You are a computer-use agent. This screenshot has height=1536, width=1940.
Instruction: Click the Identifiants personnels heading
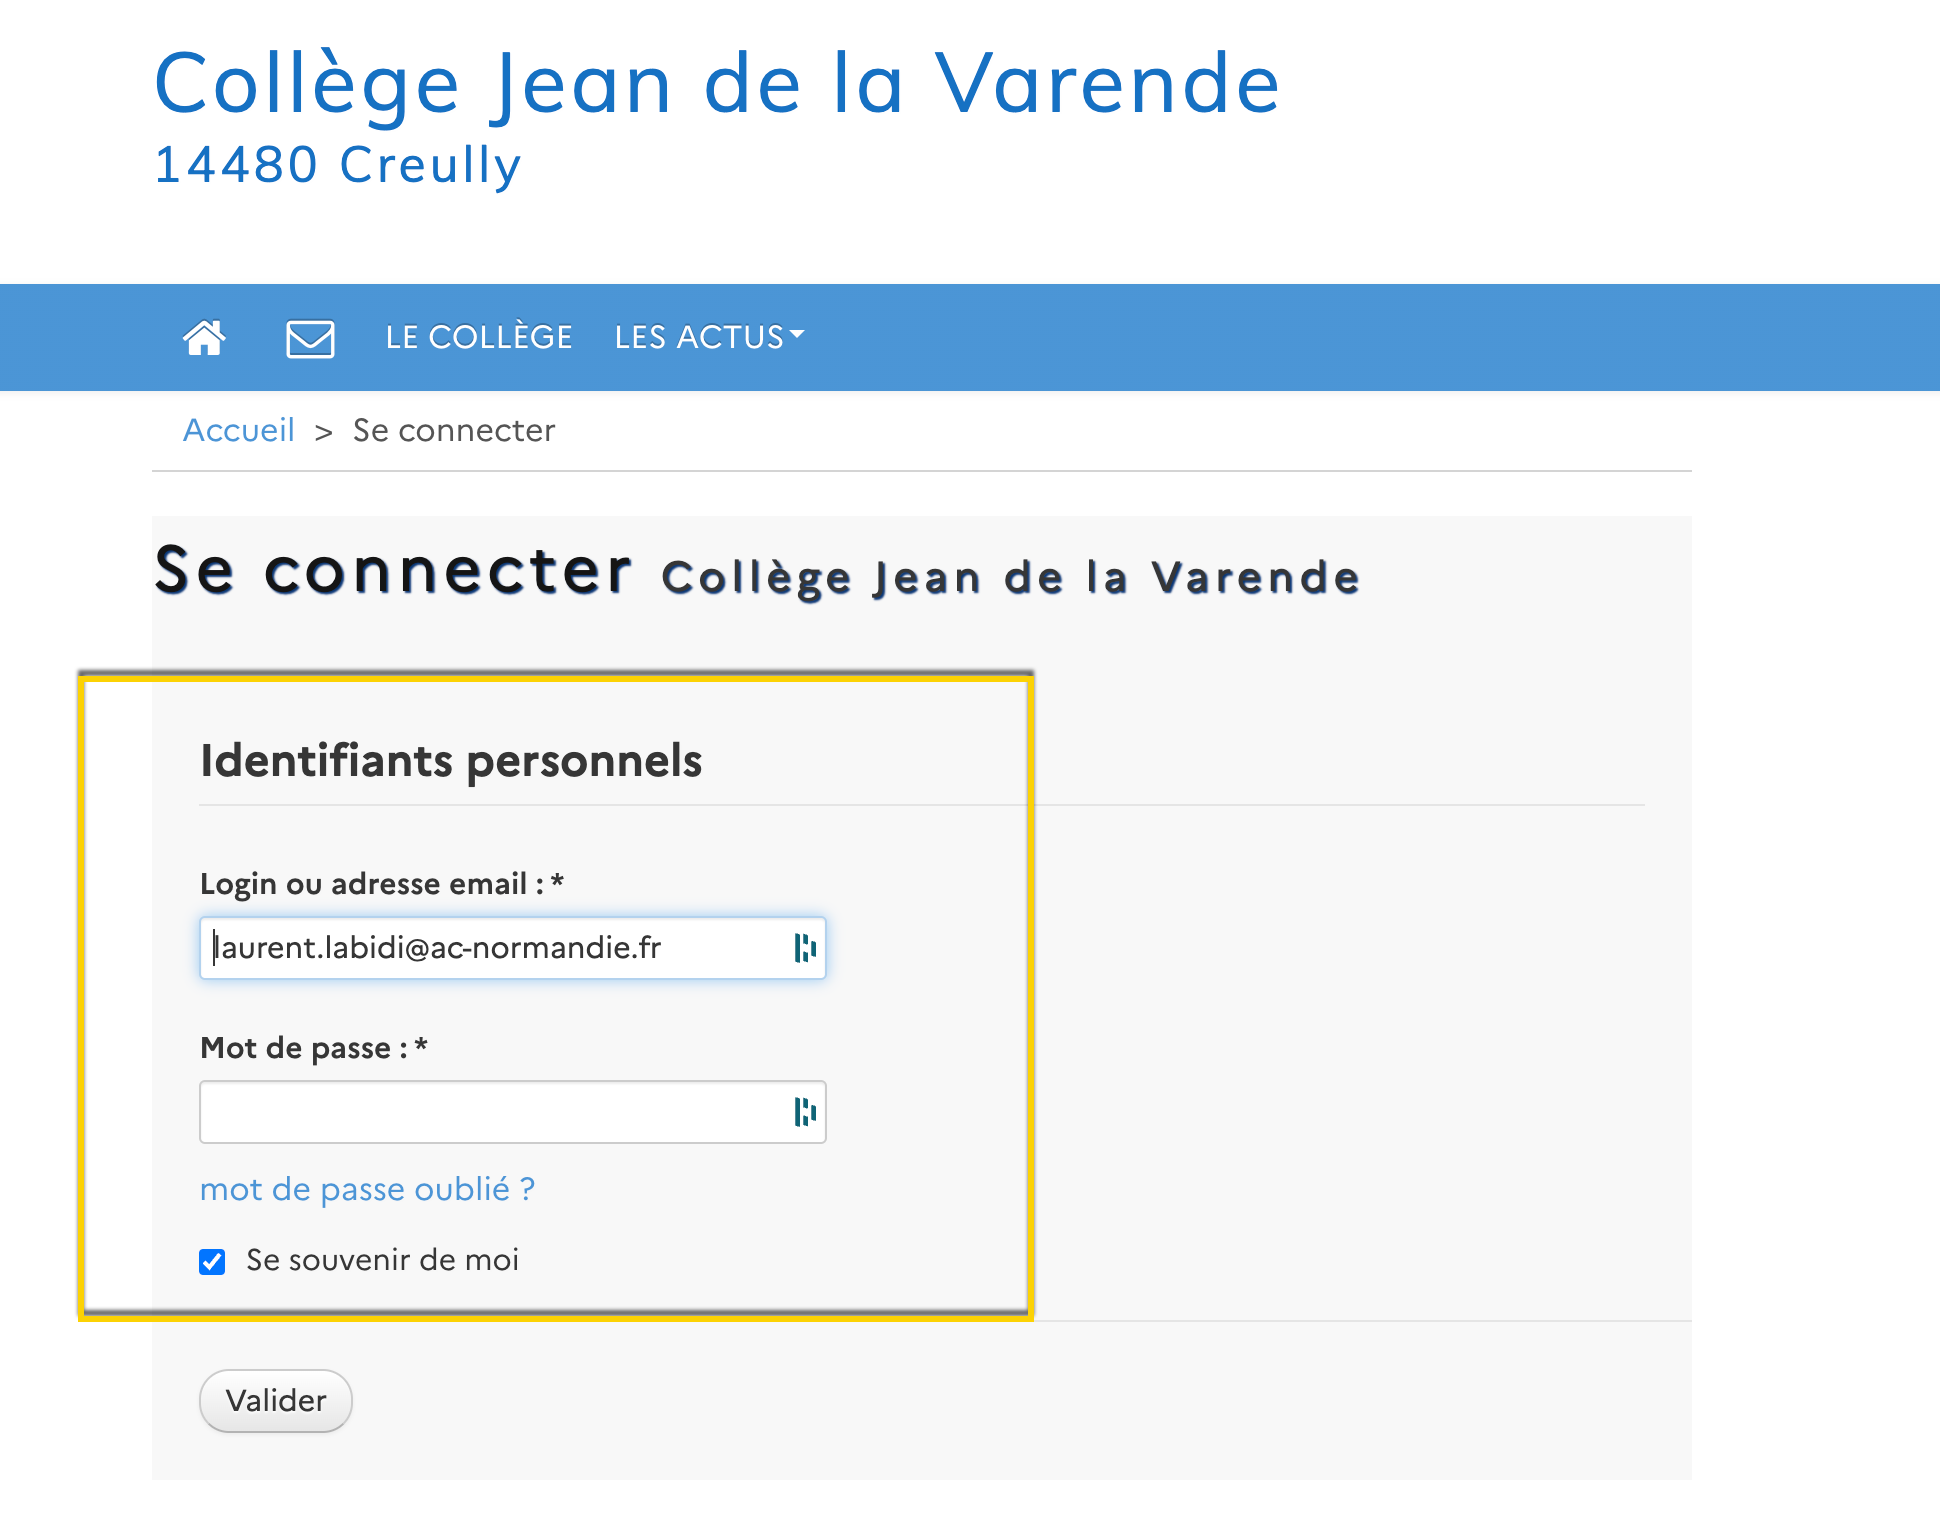[x=451, y=761]
